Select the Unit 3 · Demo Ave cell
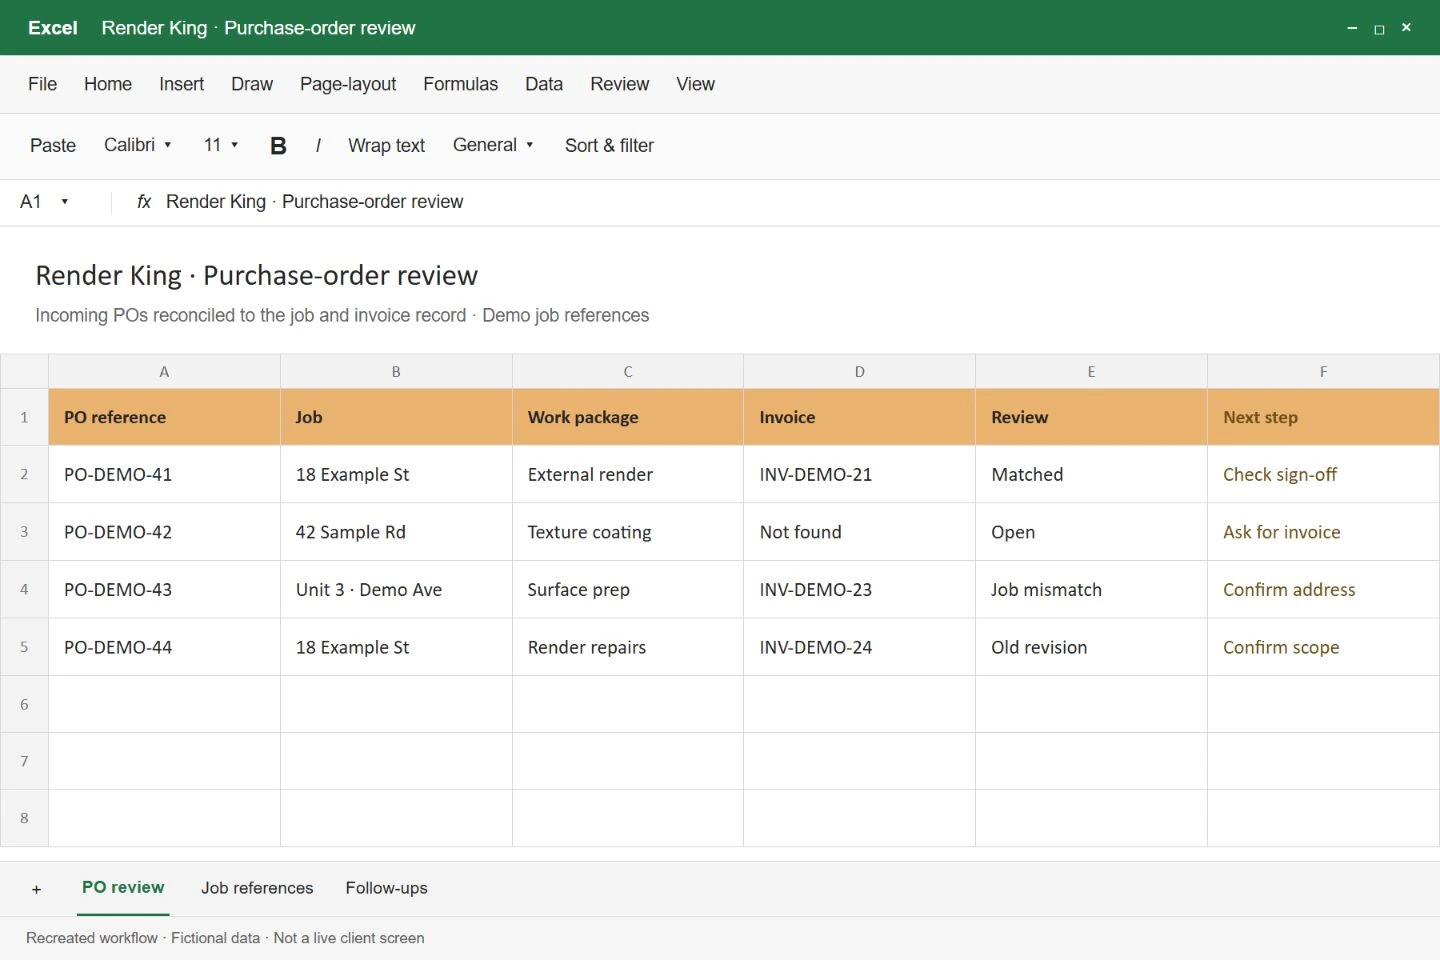 tap(396, 589)
